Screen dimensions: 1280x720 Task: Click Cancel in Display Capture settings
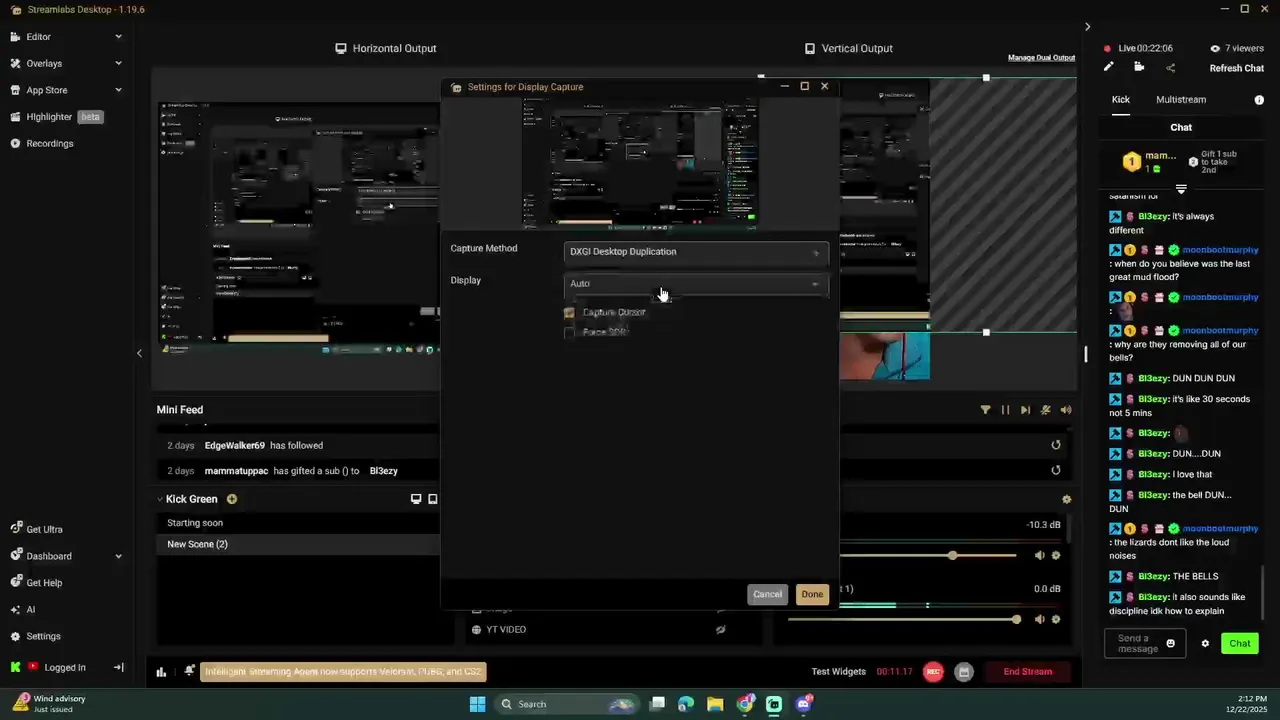coord(767,594)
